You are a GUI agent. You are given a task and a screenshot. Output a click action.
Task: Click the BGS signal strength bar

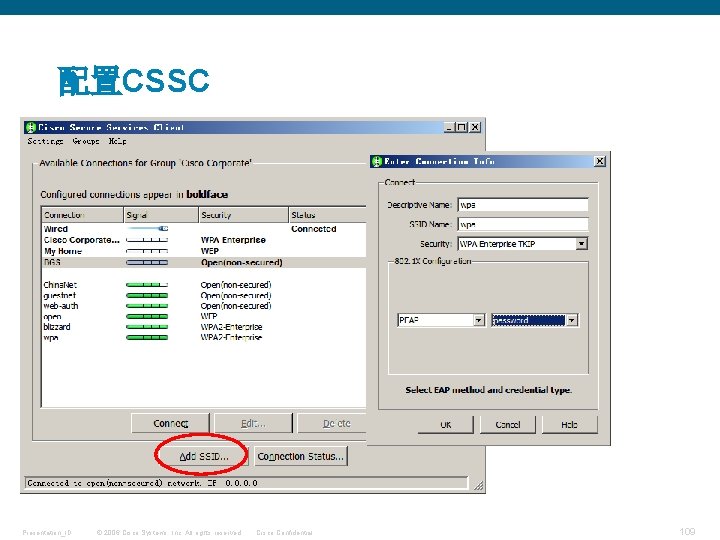(147, 262)
